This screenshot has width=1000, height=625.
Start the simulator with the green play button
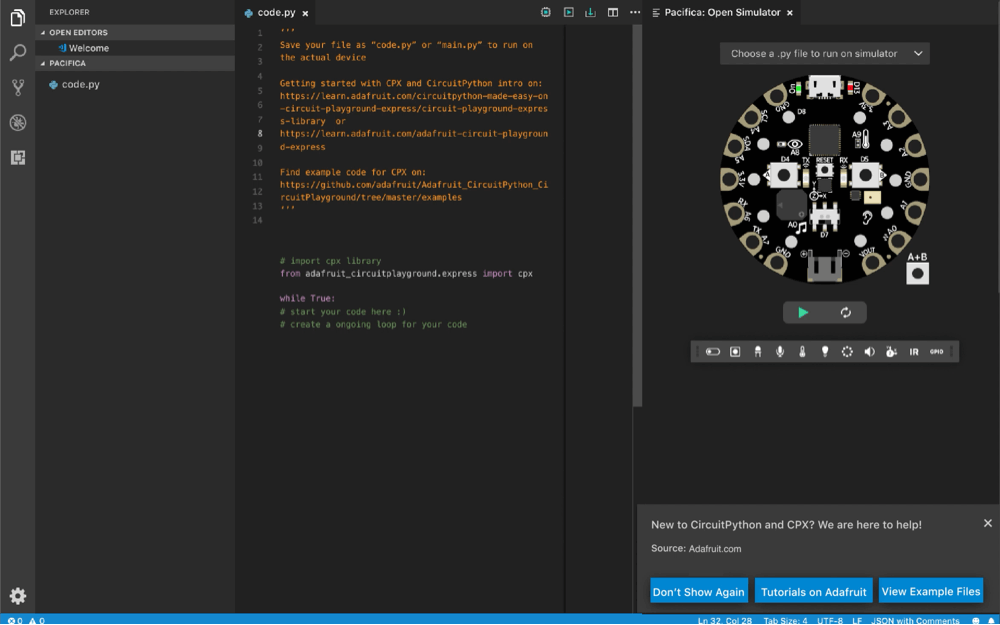pos(804,312)
